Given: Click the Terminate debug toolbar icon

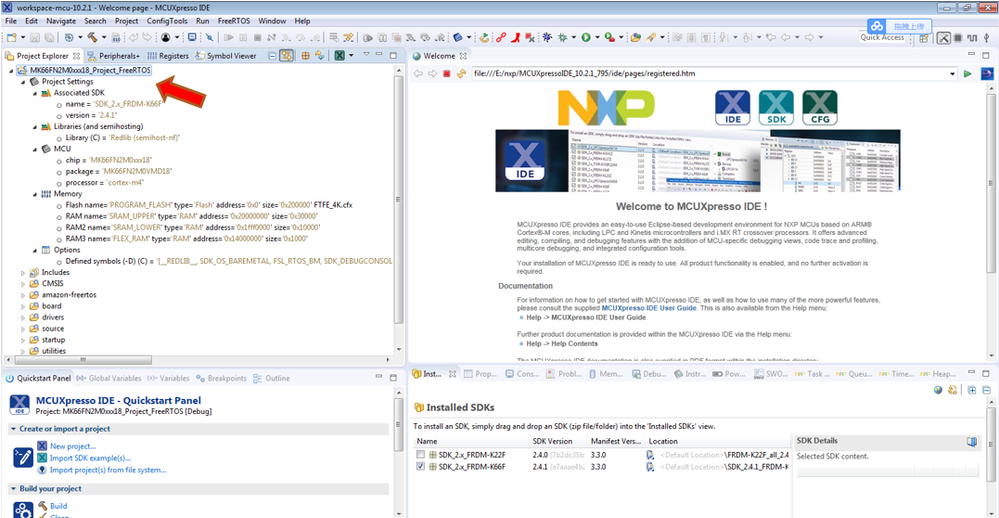Looking at the screenshot, I should pos(257,38).
